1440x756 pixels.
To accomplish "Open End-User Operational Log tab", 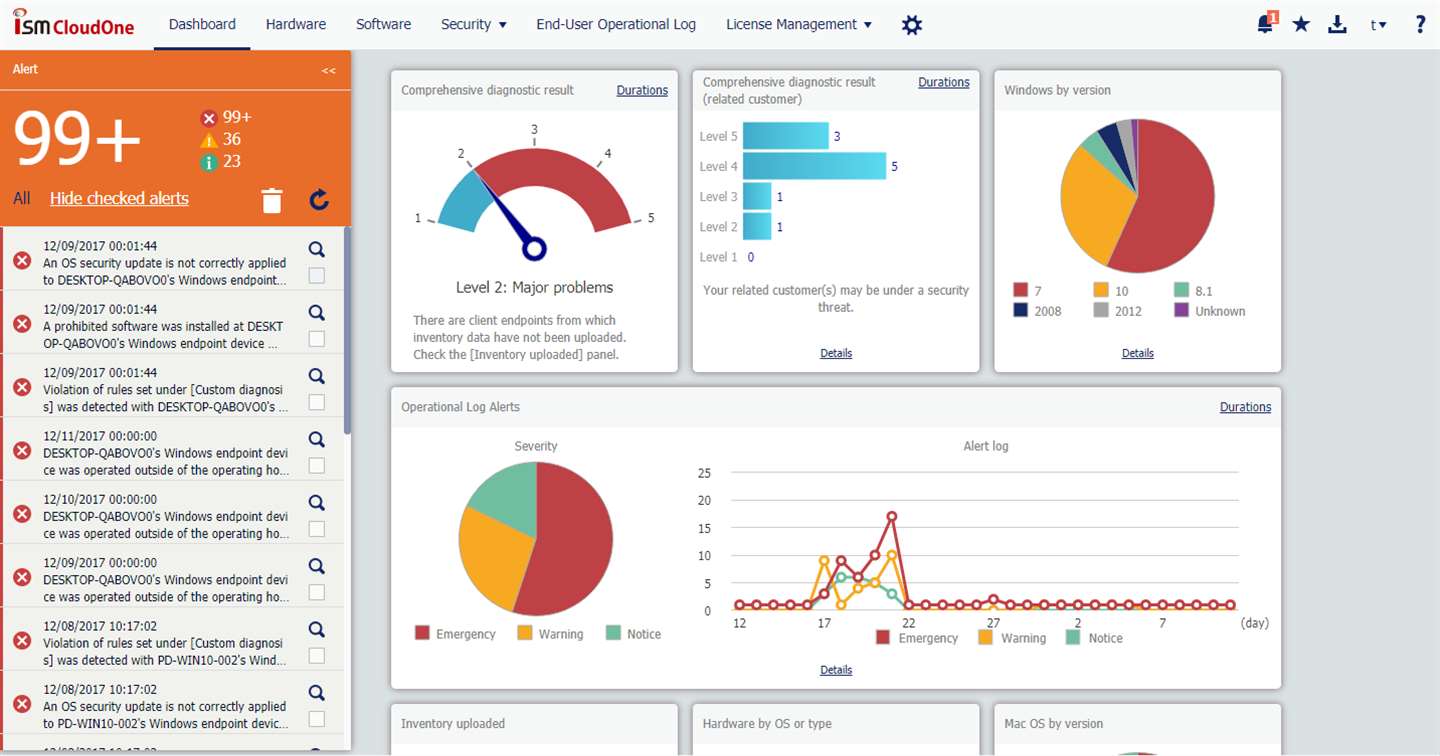I will point(616,24).
